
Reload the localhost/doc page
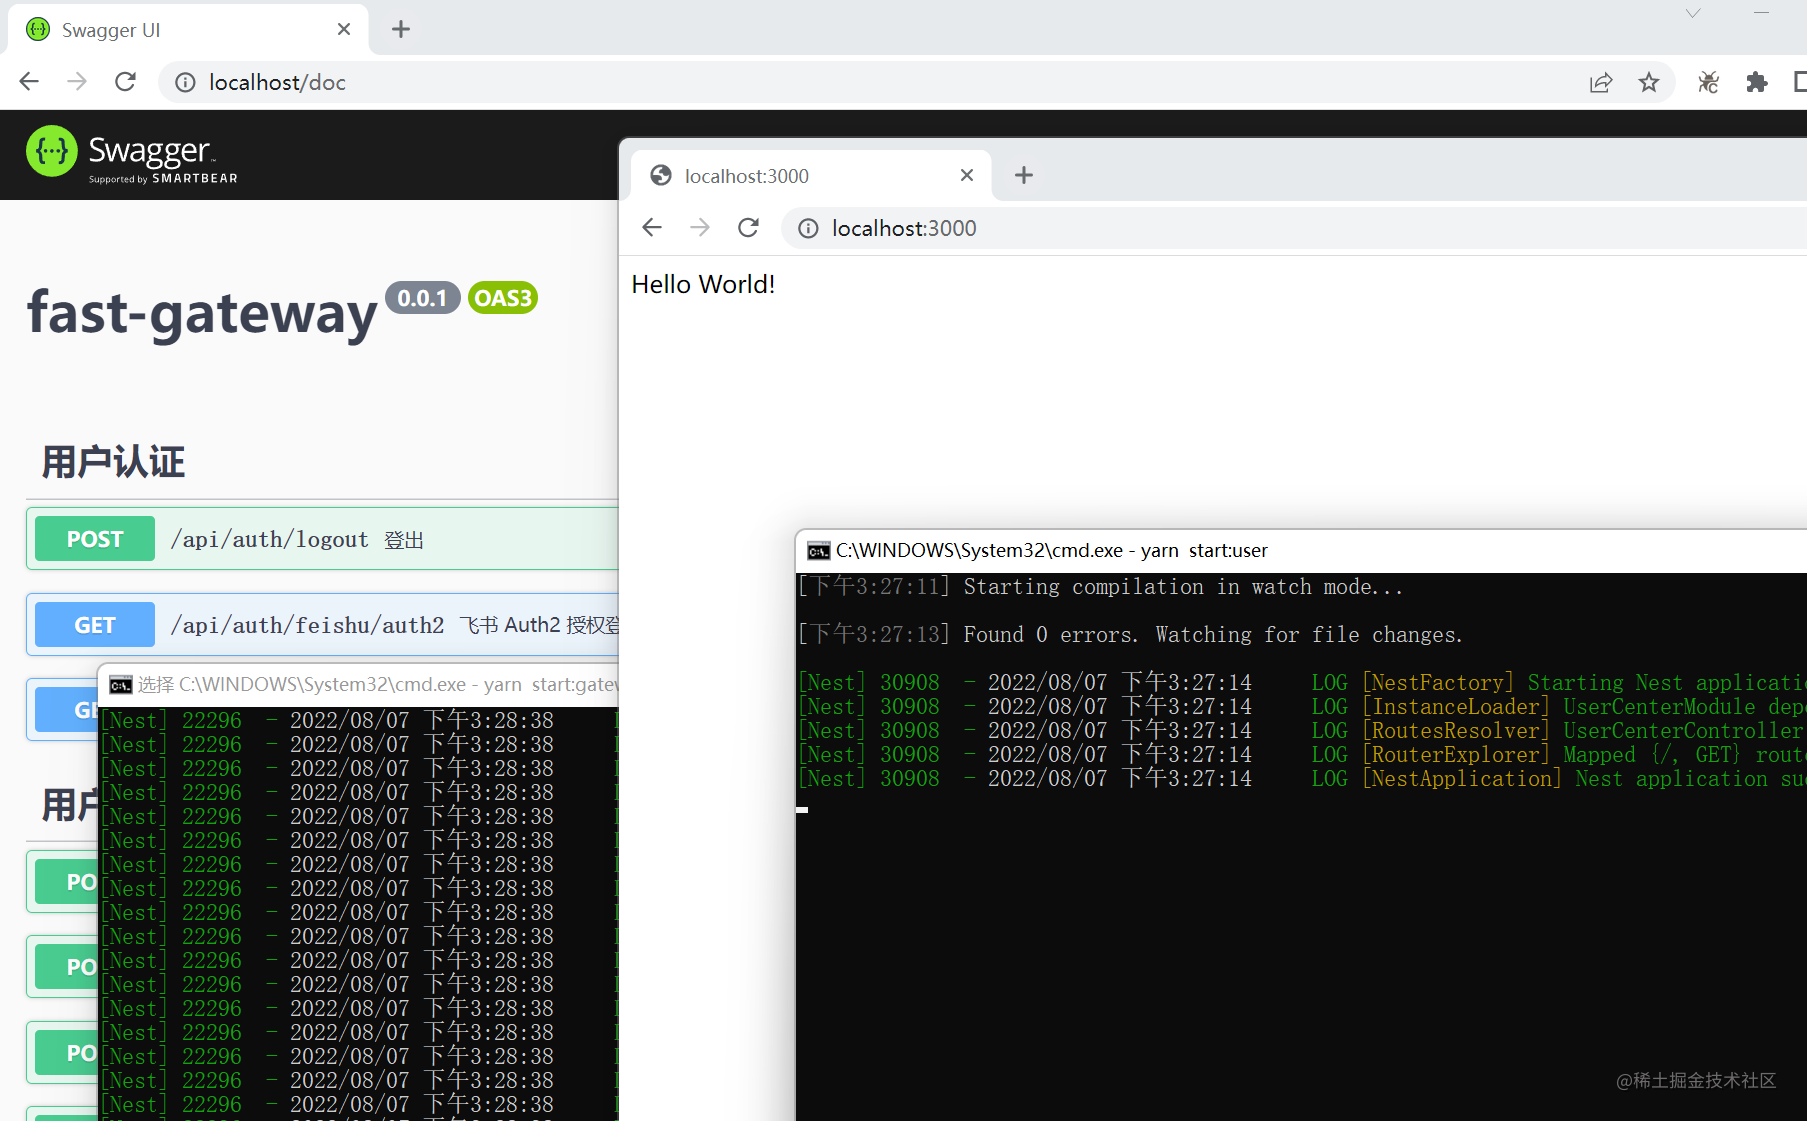(x=125, y=82)
